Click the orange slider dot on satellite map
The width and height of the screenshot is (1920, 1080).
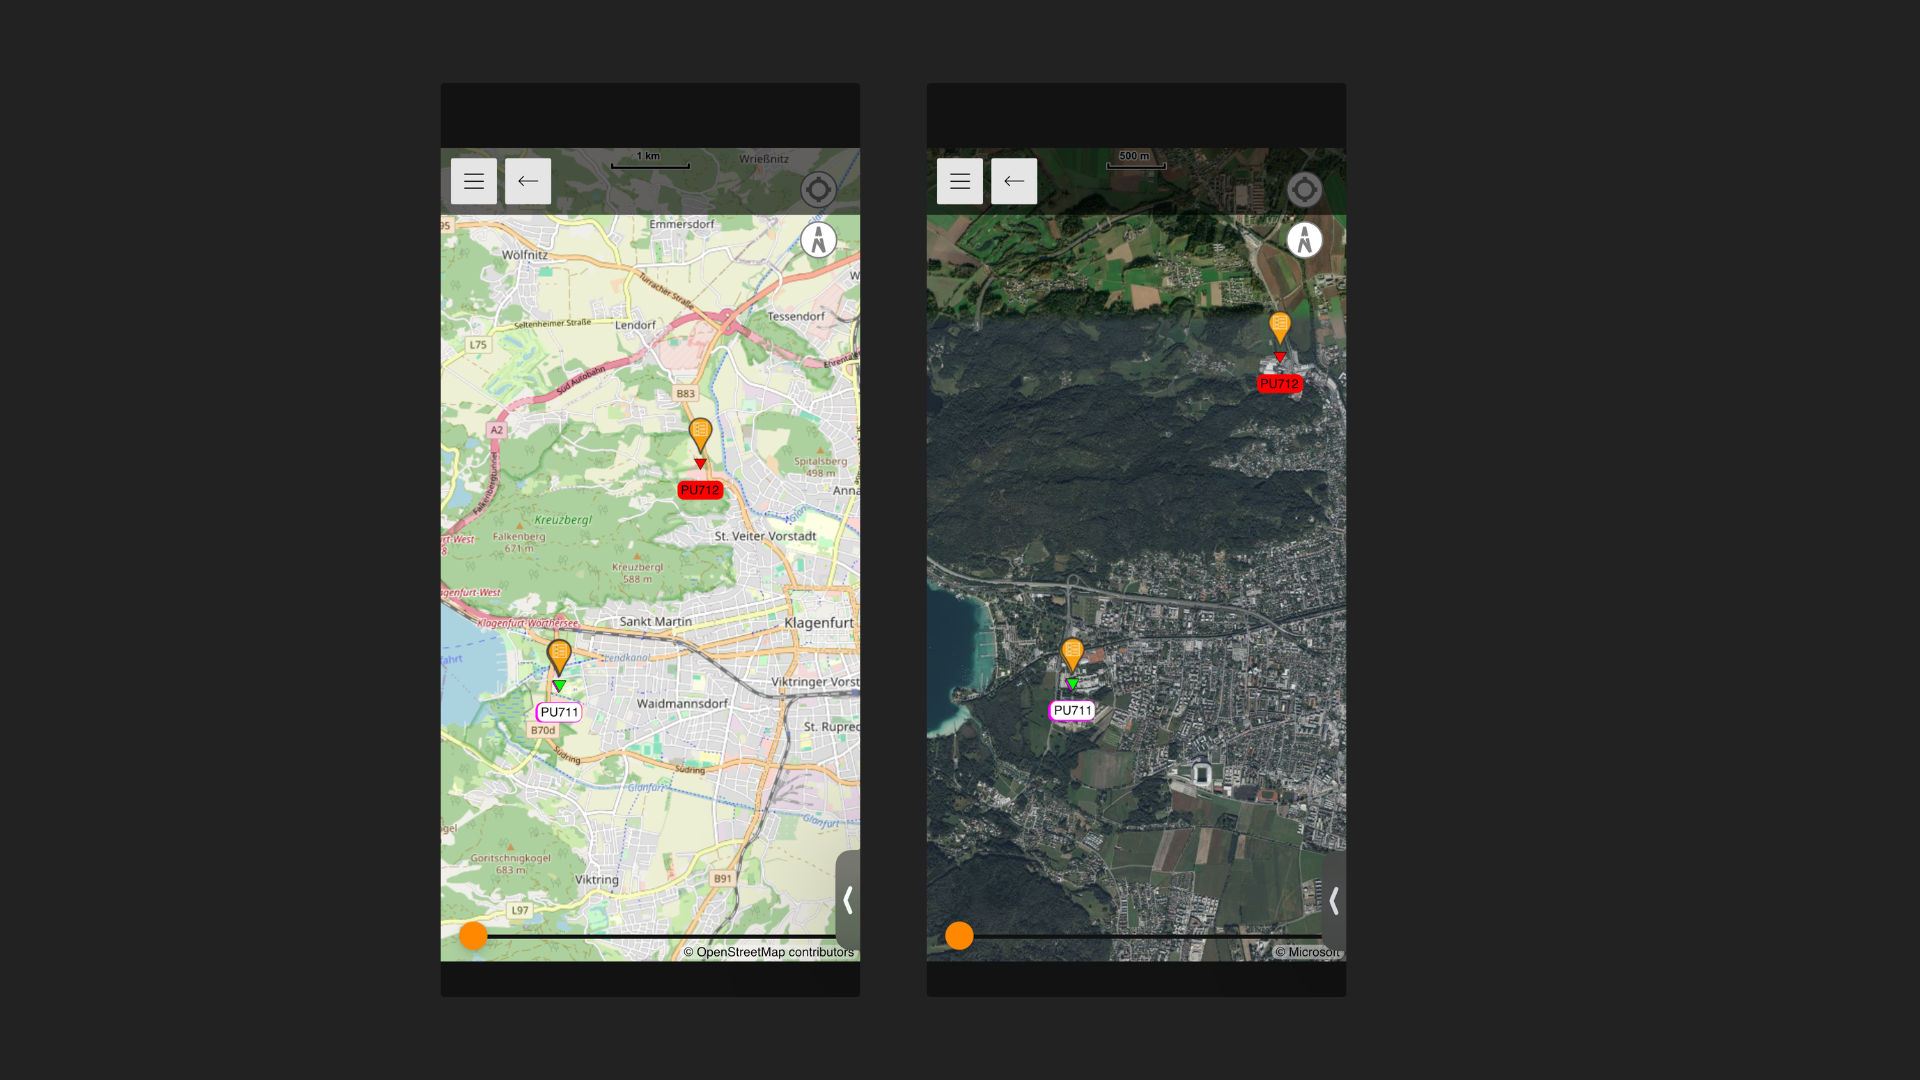[959, 935]
